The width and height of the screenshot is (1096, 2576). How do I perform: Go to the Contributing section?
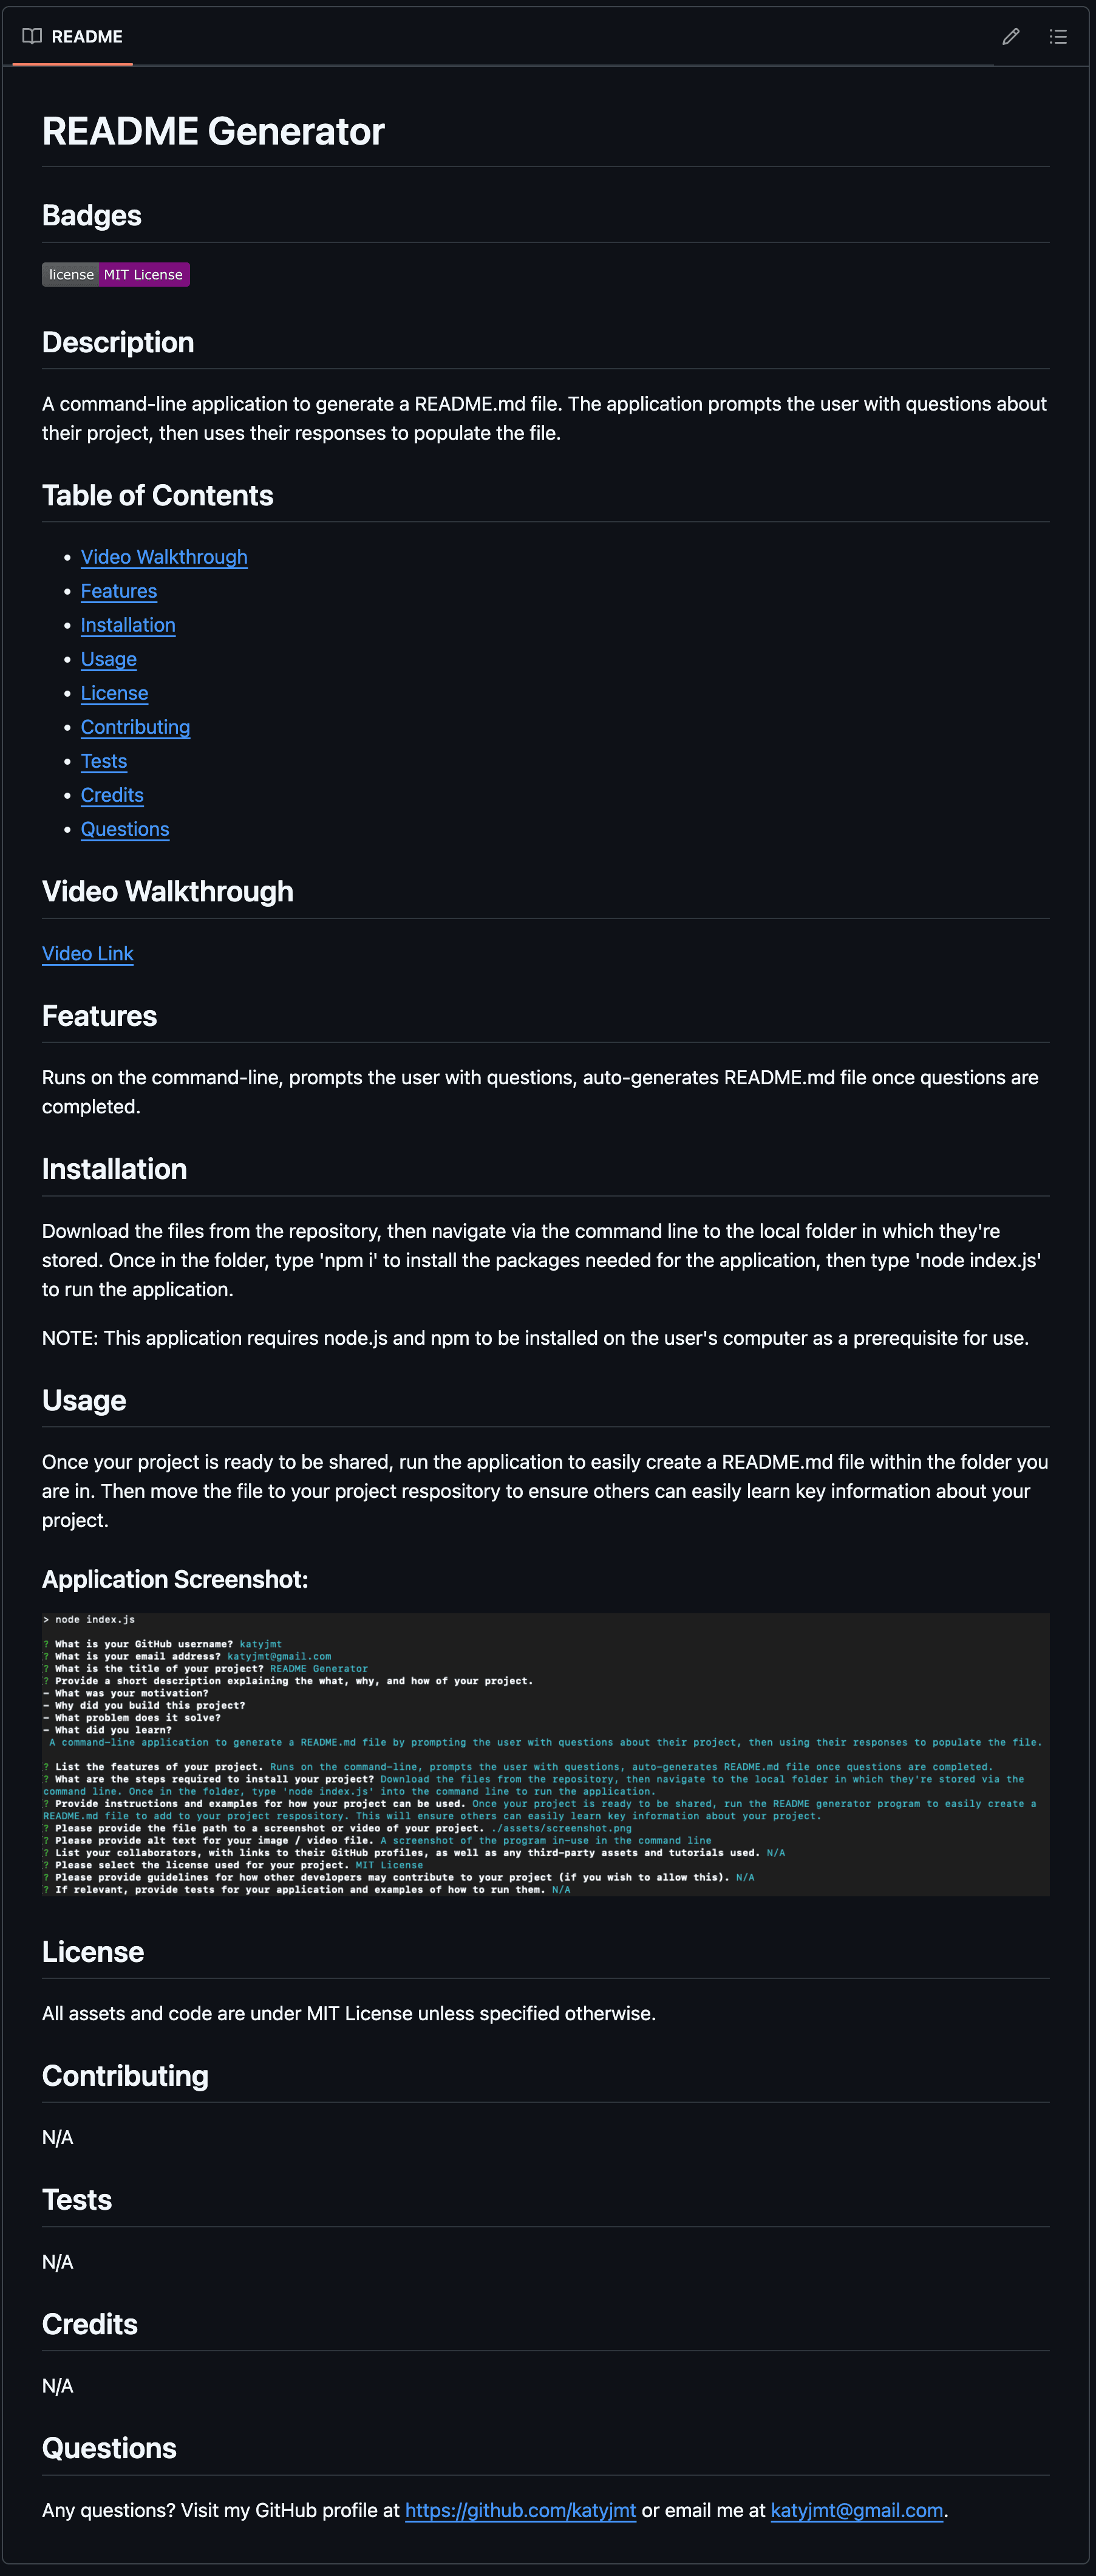(135, 727)
